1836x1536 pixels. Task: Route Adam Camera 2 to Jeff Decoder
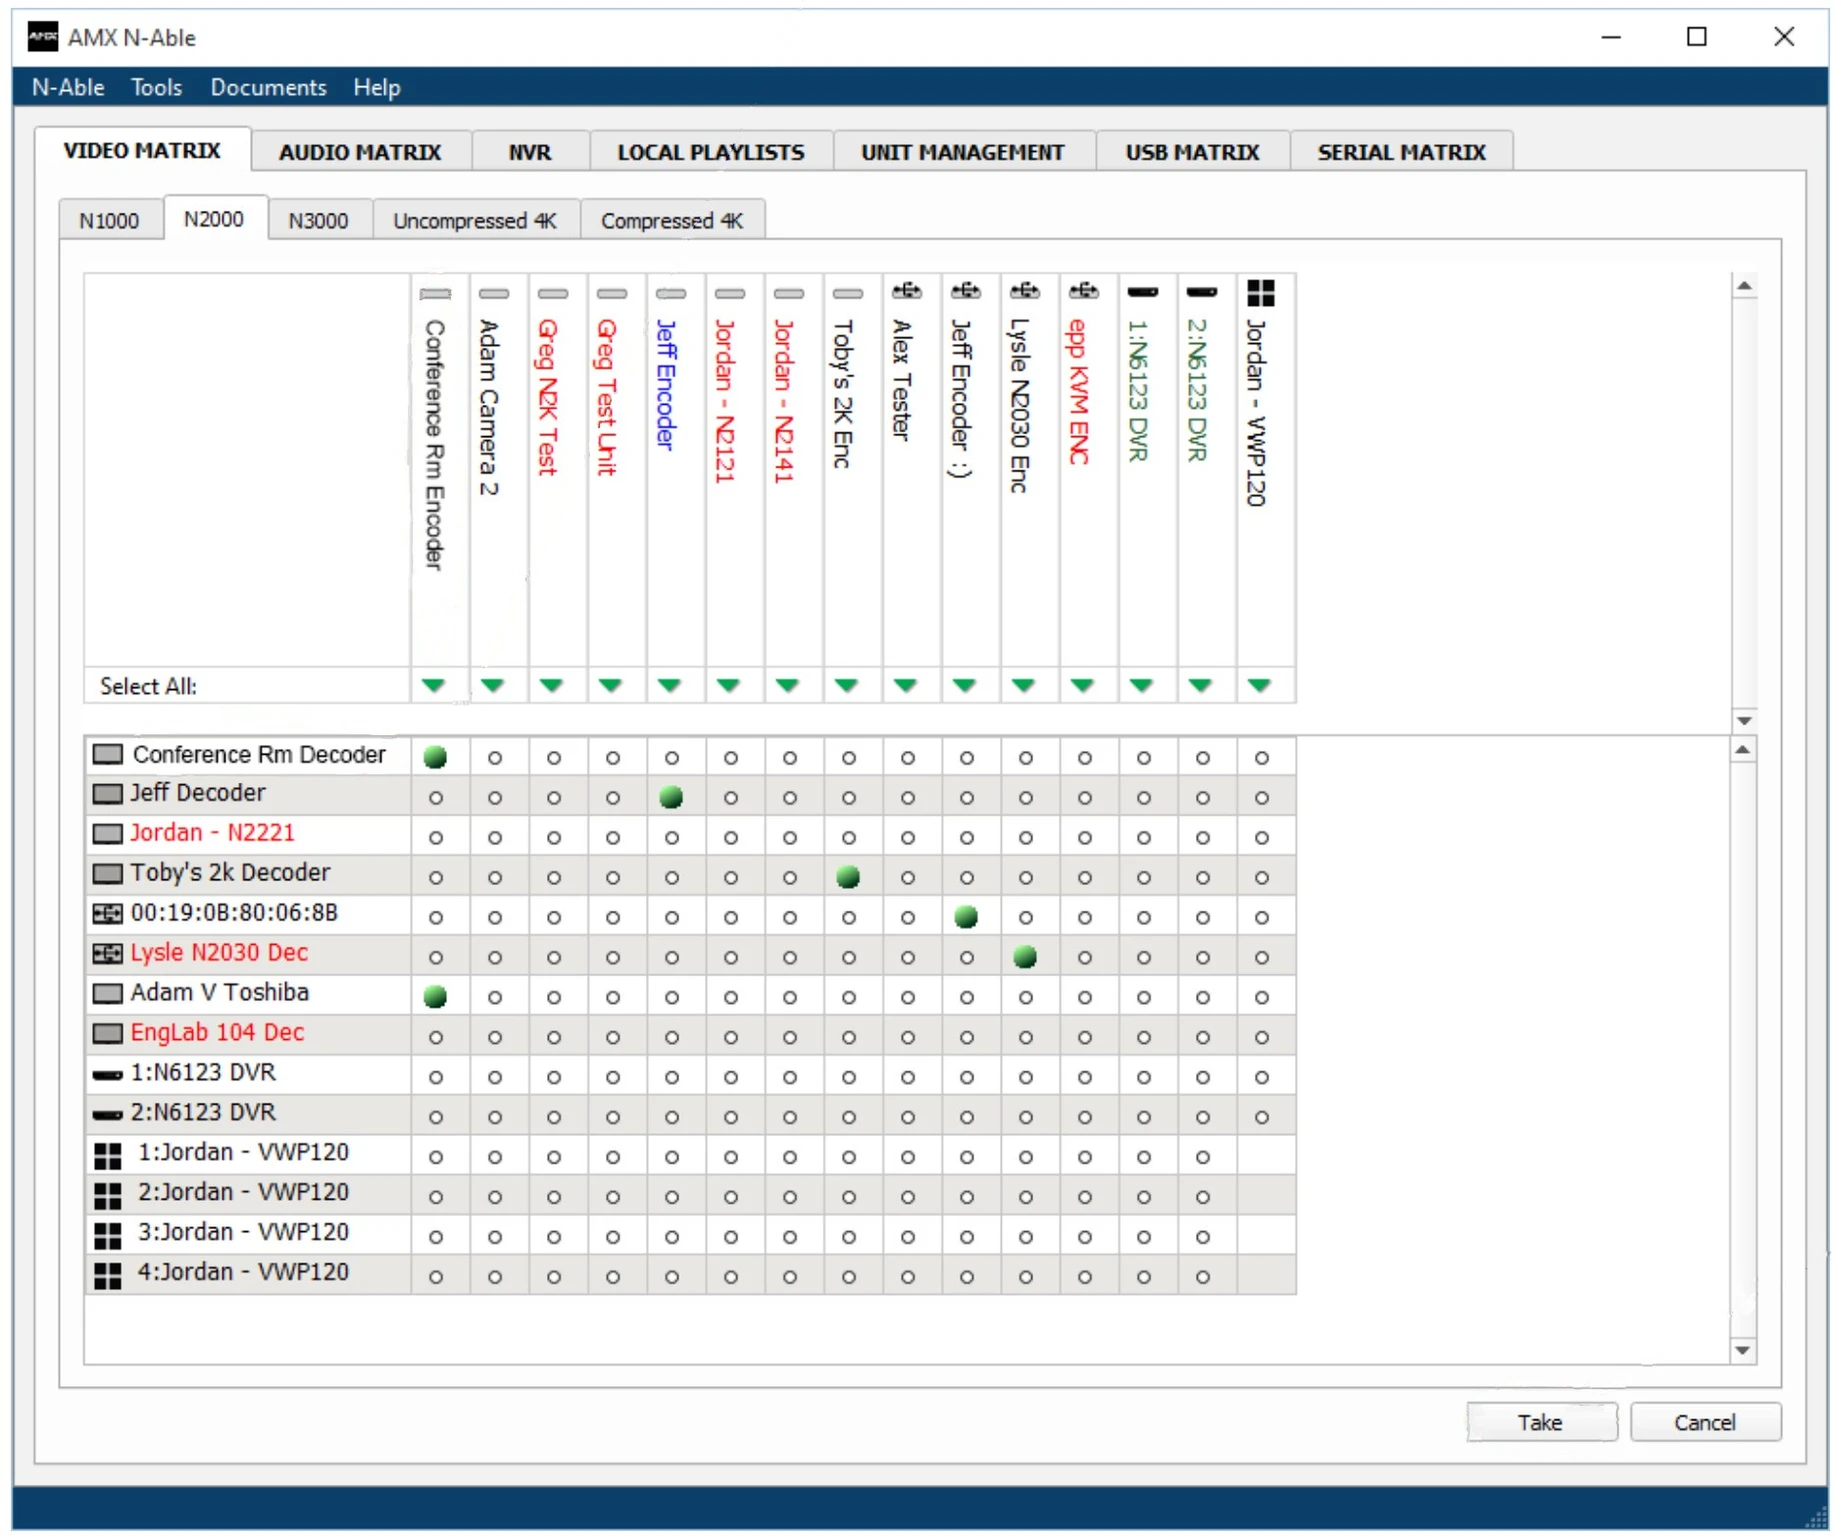494,798
